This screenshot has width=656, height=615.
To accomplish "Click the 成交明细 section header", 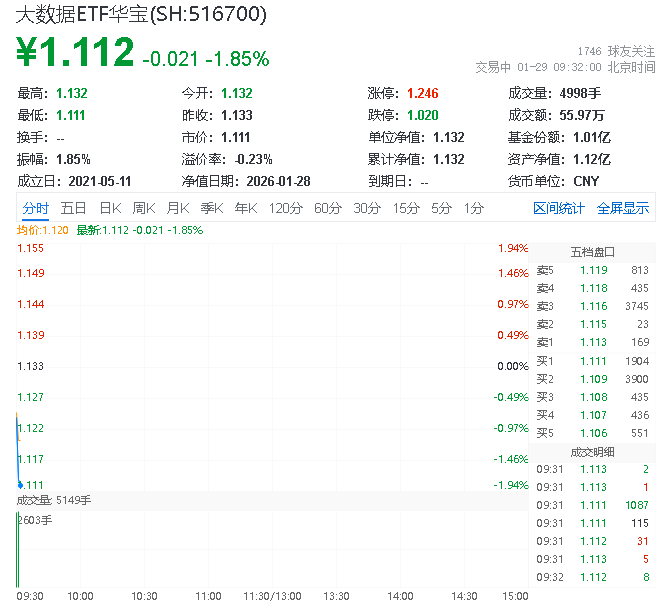I will 592,452.
